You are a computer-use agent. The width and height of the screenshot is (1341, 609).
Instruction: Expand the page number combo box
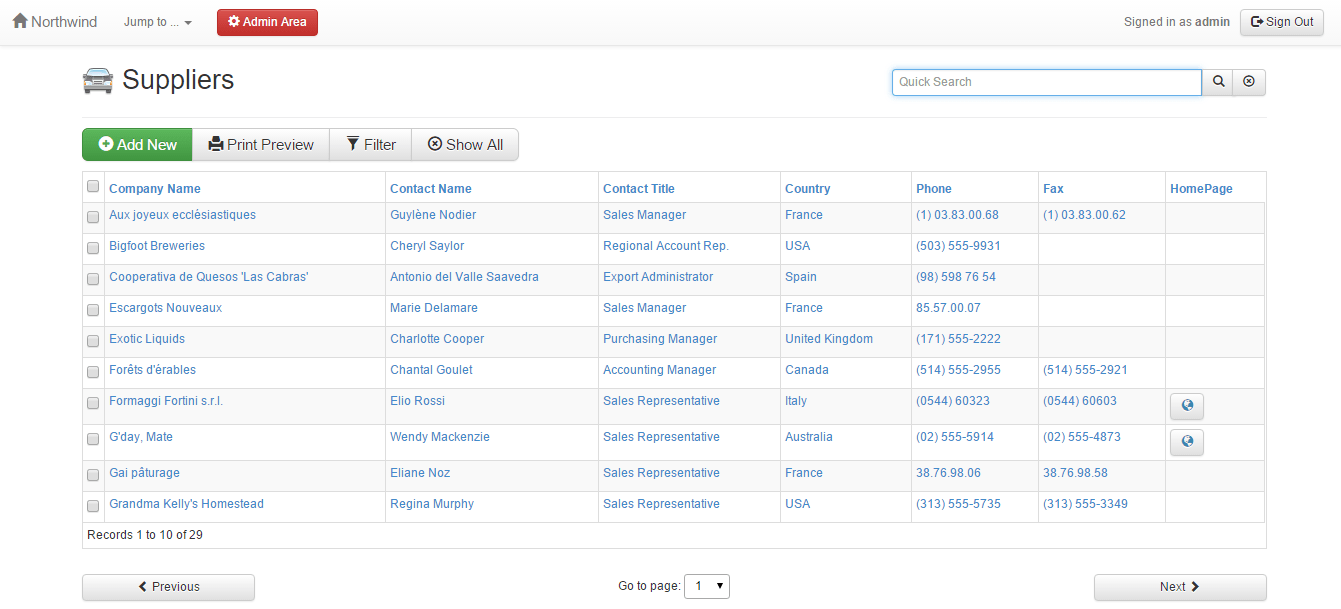click(x=707, y=587)
